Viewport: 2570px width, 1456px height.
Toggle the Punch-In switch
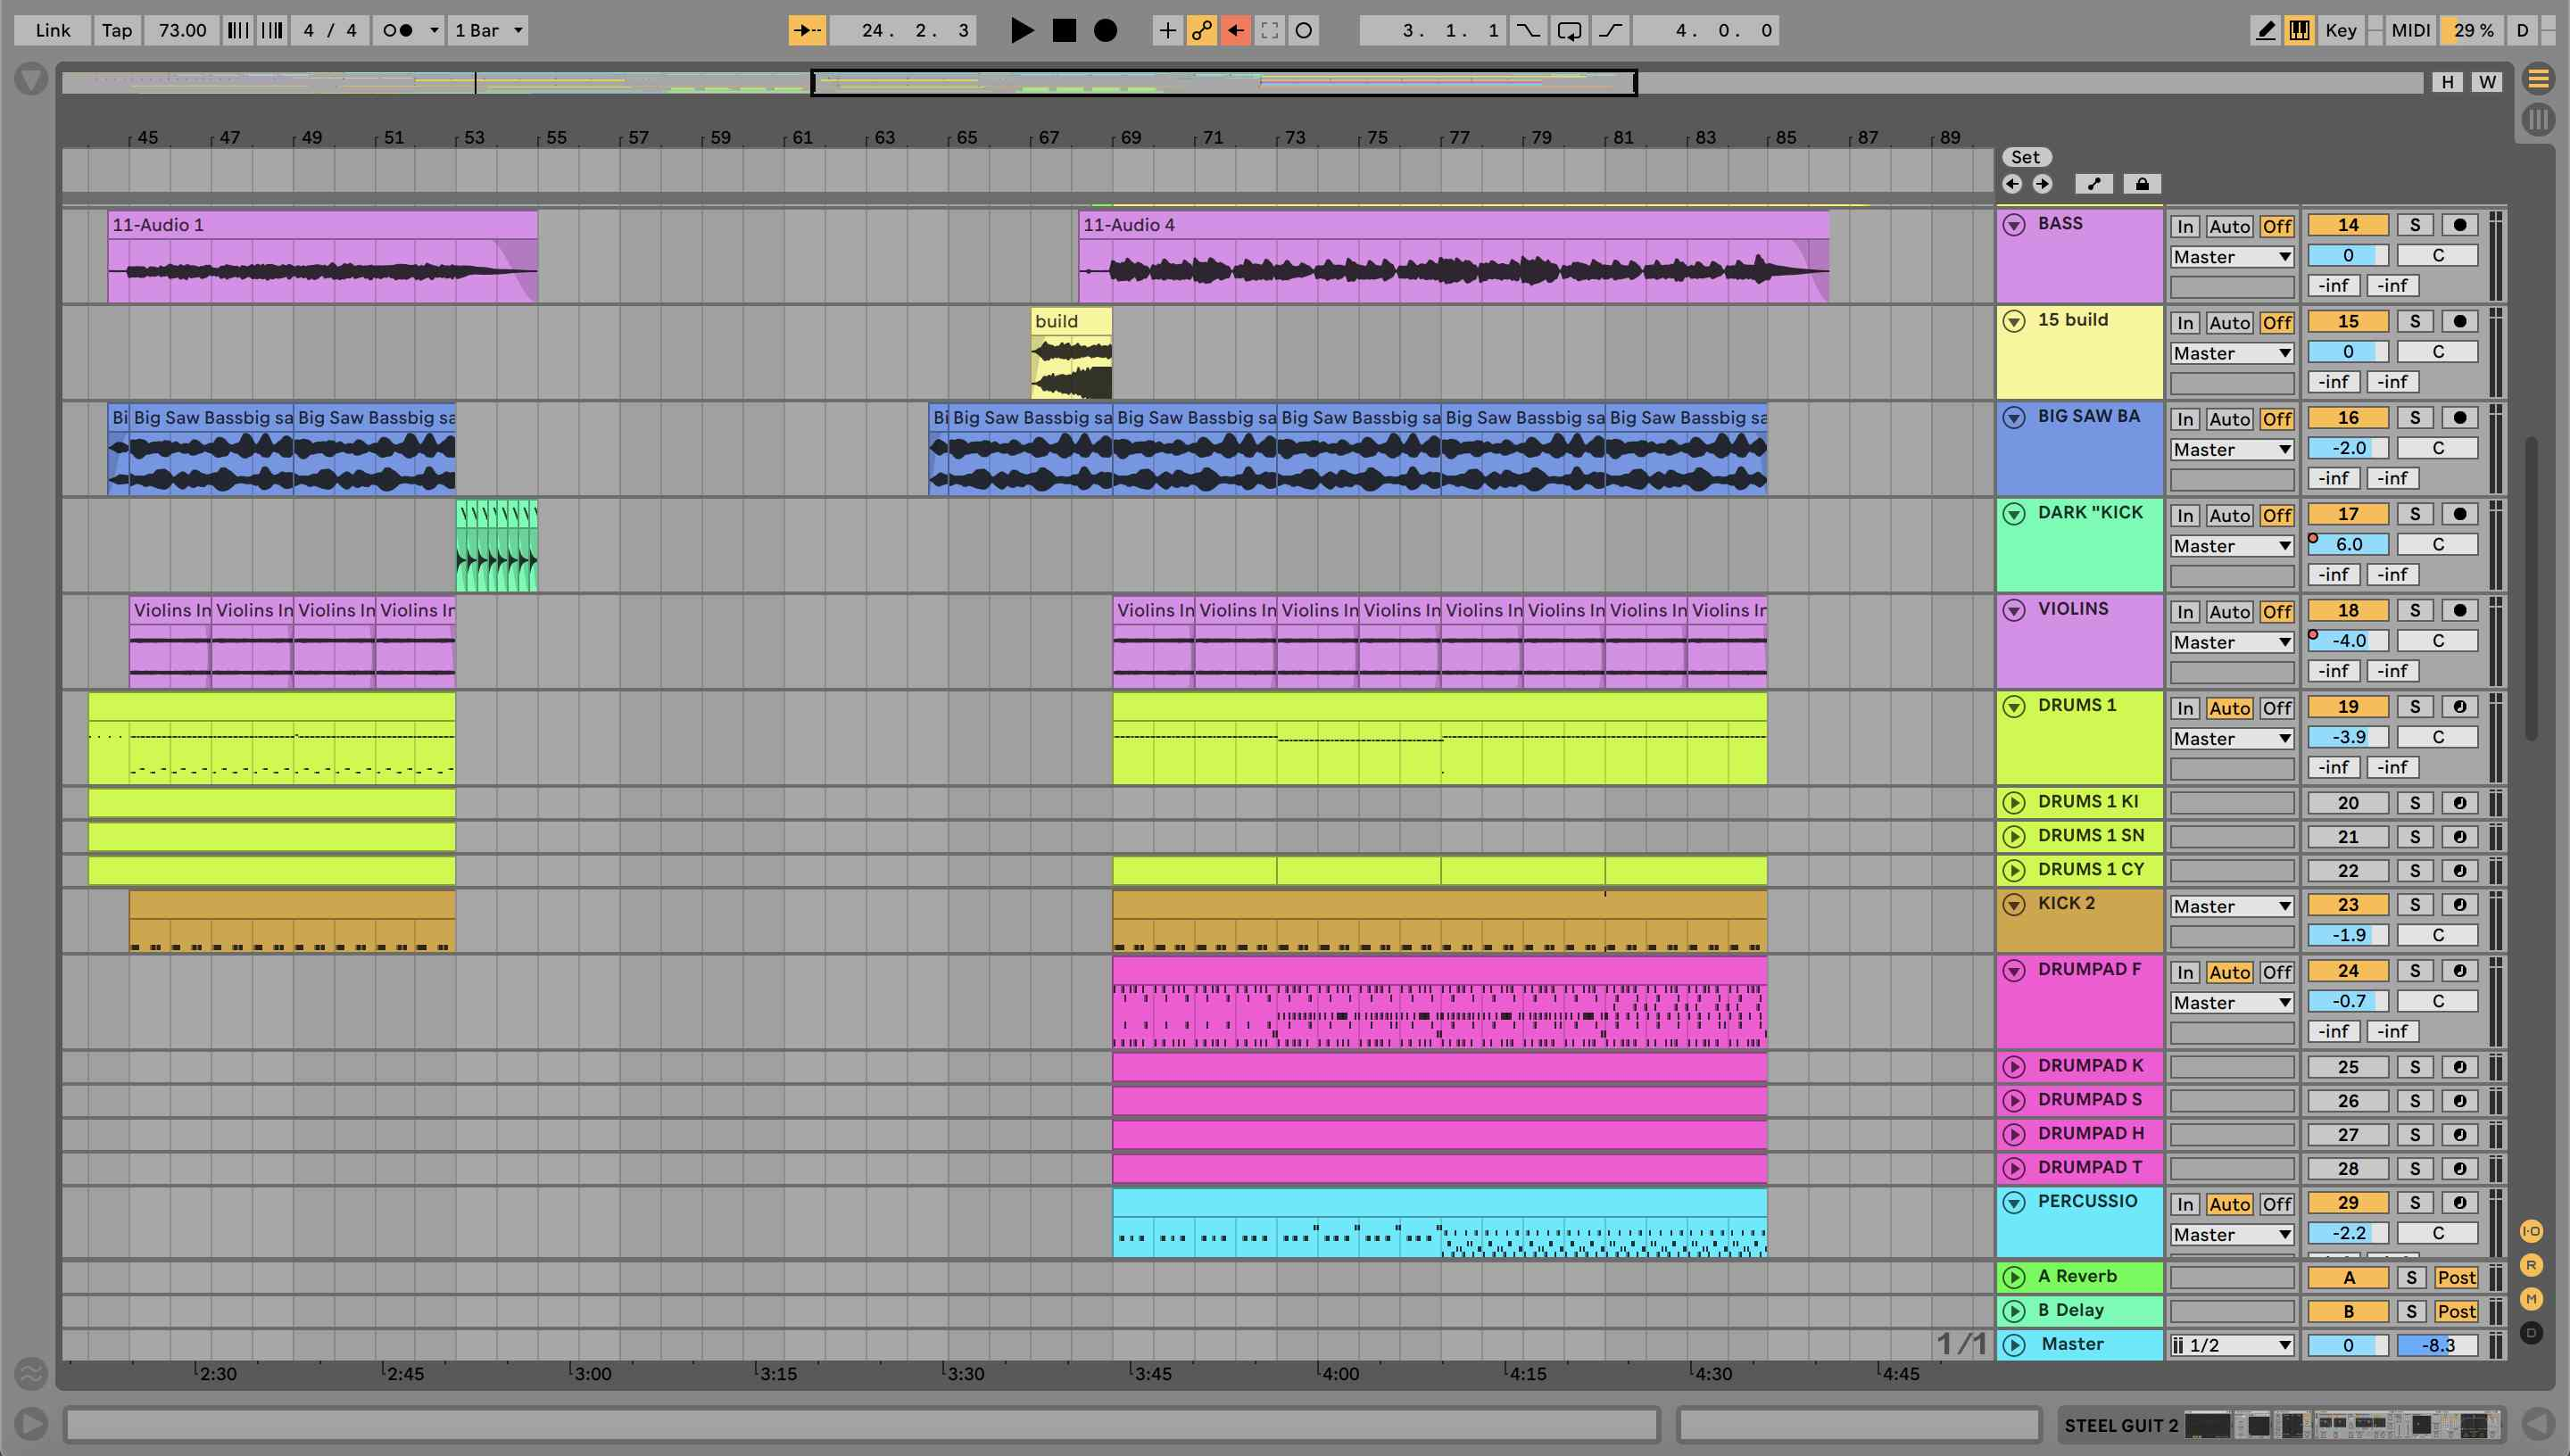[1528, 30]
